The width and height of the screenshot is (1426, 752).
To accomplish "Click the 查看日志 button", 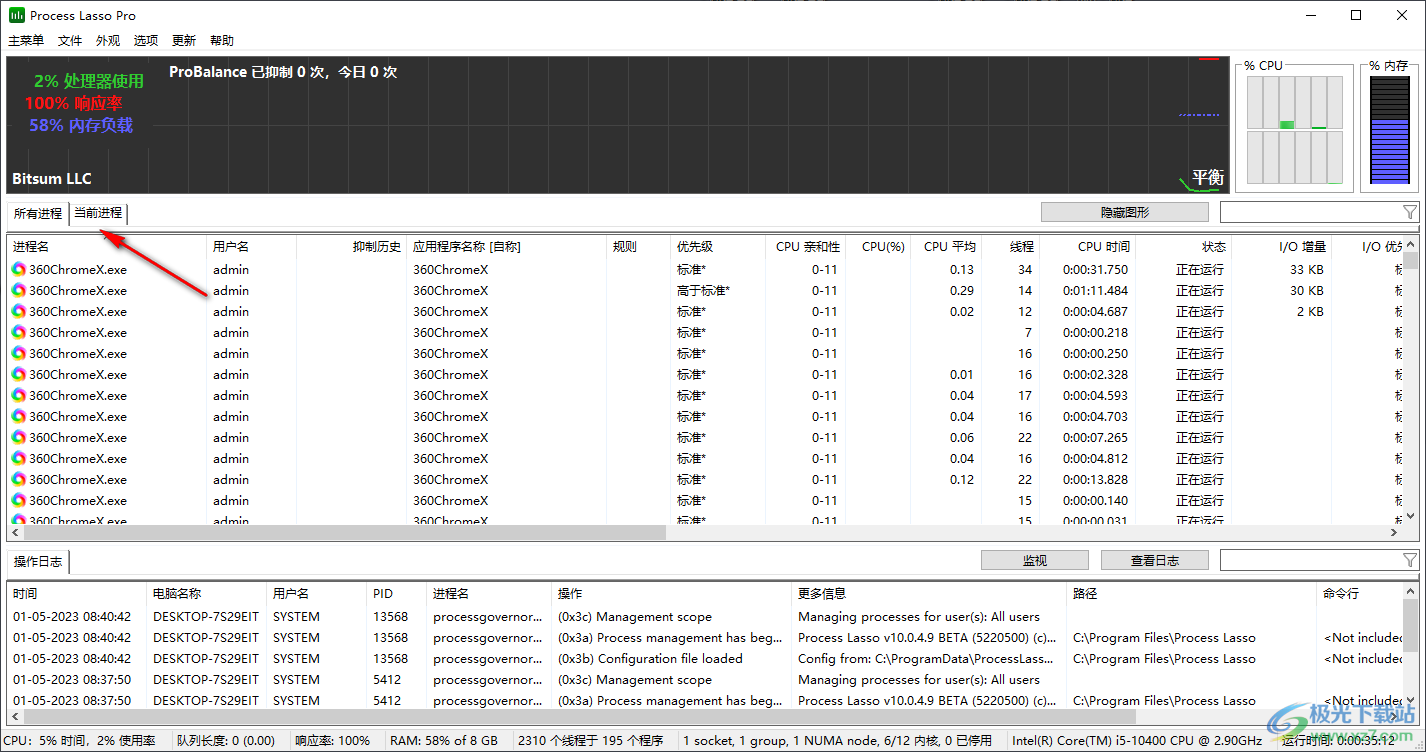I will (1155, 560).
